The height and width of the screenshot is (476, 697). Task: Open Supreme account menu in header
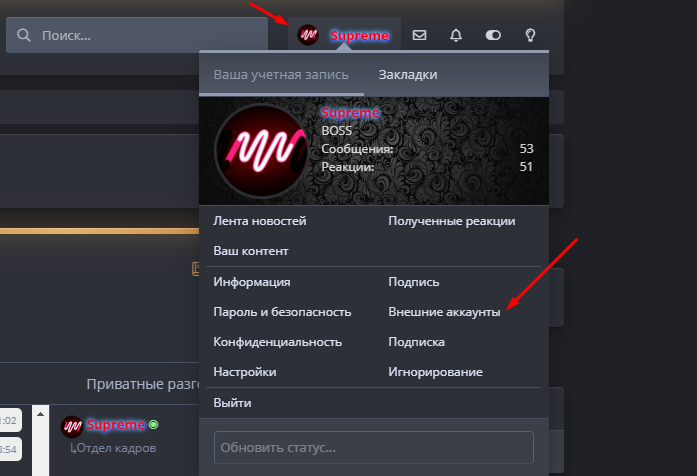[x=344, y=35]
